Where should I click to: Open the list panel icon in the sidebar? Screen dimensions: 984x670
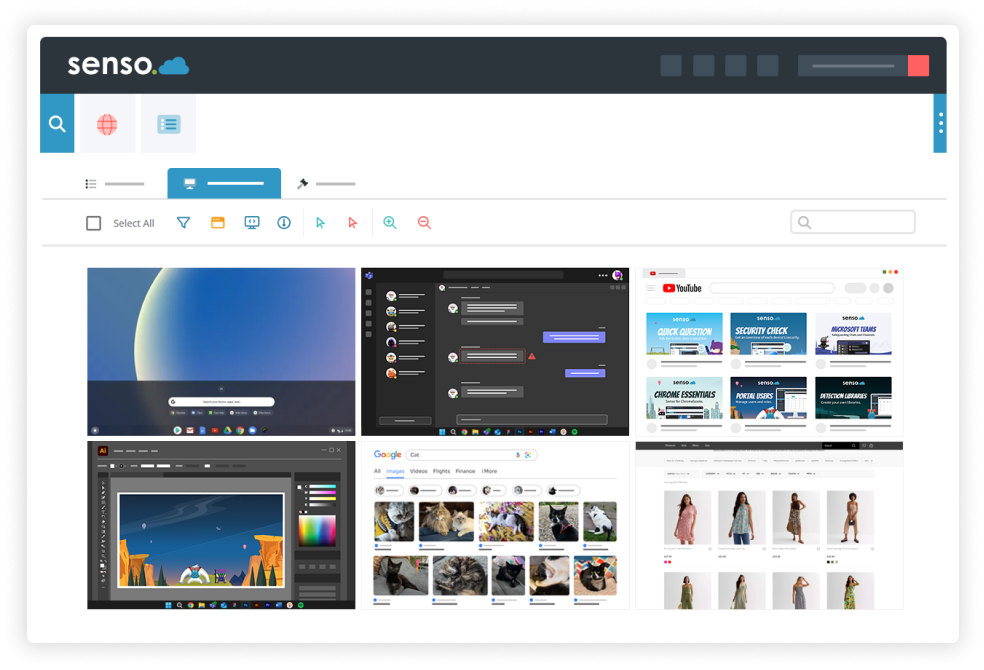pyautogui.click(x=168, y=122)
